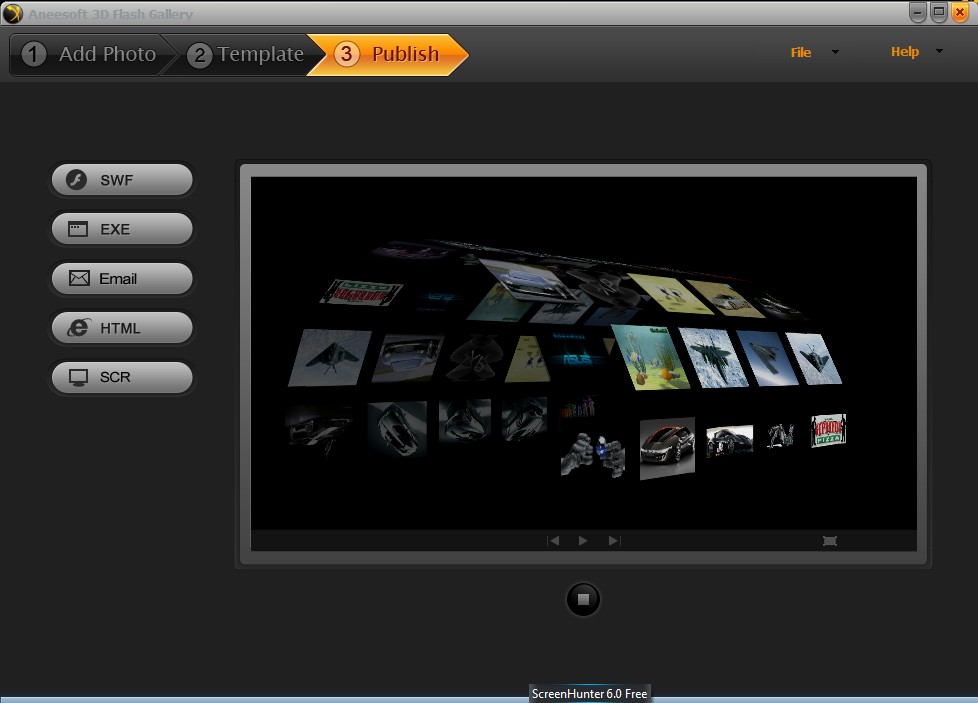This screenshot has width=978, height=703.
Task: Click the Aneesoft app logo icon
Action: (x=12, y=13)
